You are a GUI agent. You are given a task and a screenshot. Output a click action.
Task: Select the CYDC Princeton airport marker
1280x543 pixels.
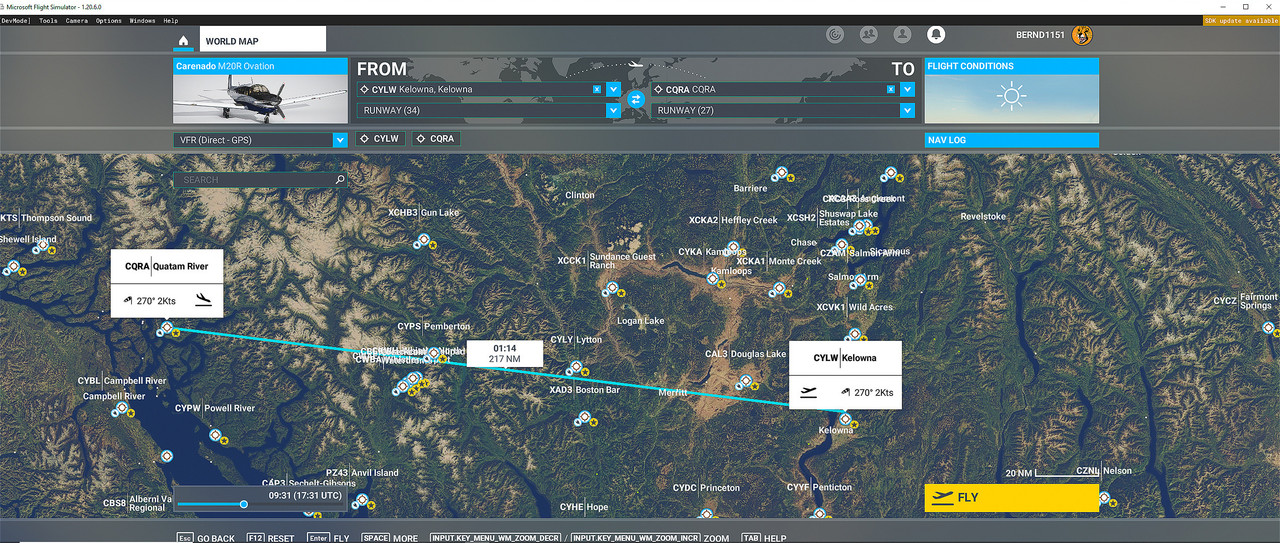tap(707, 515)
